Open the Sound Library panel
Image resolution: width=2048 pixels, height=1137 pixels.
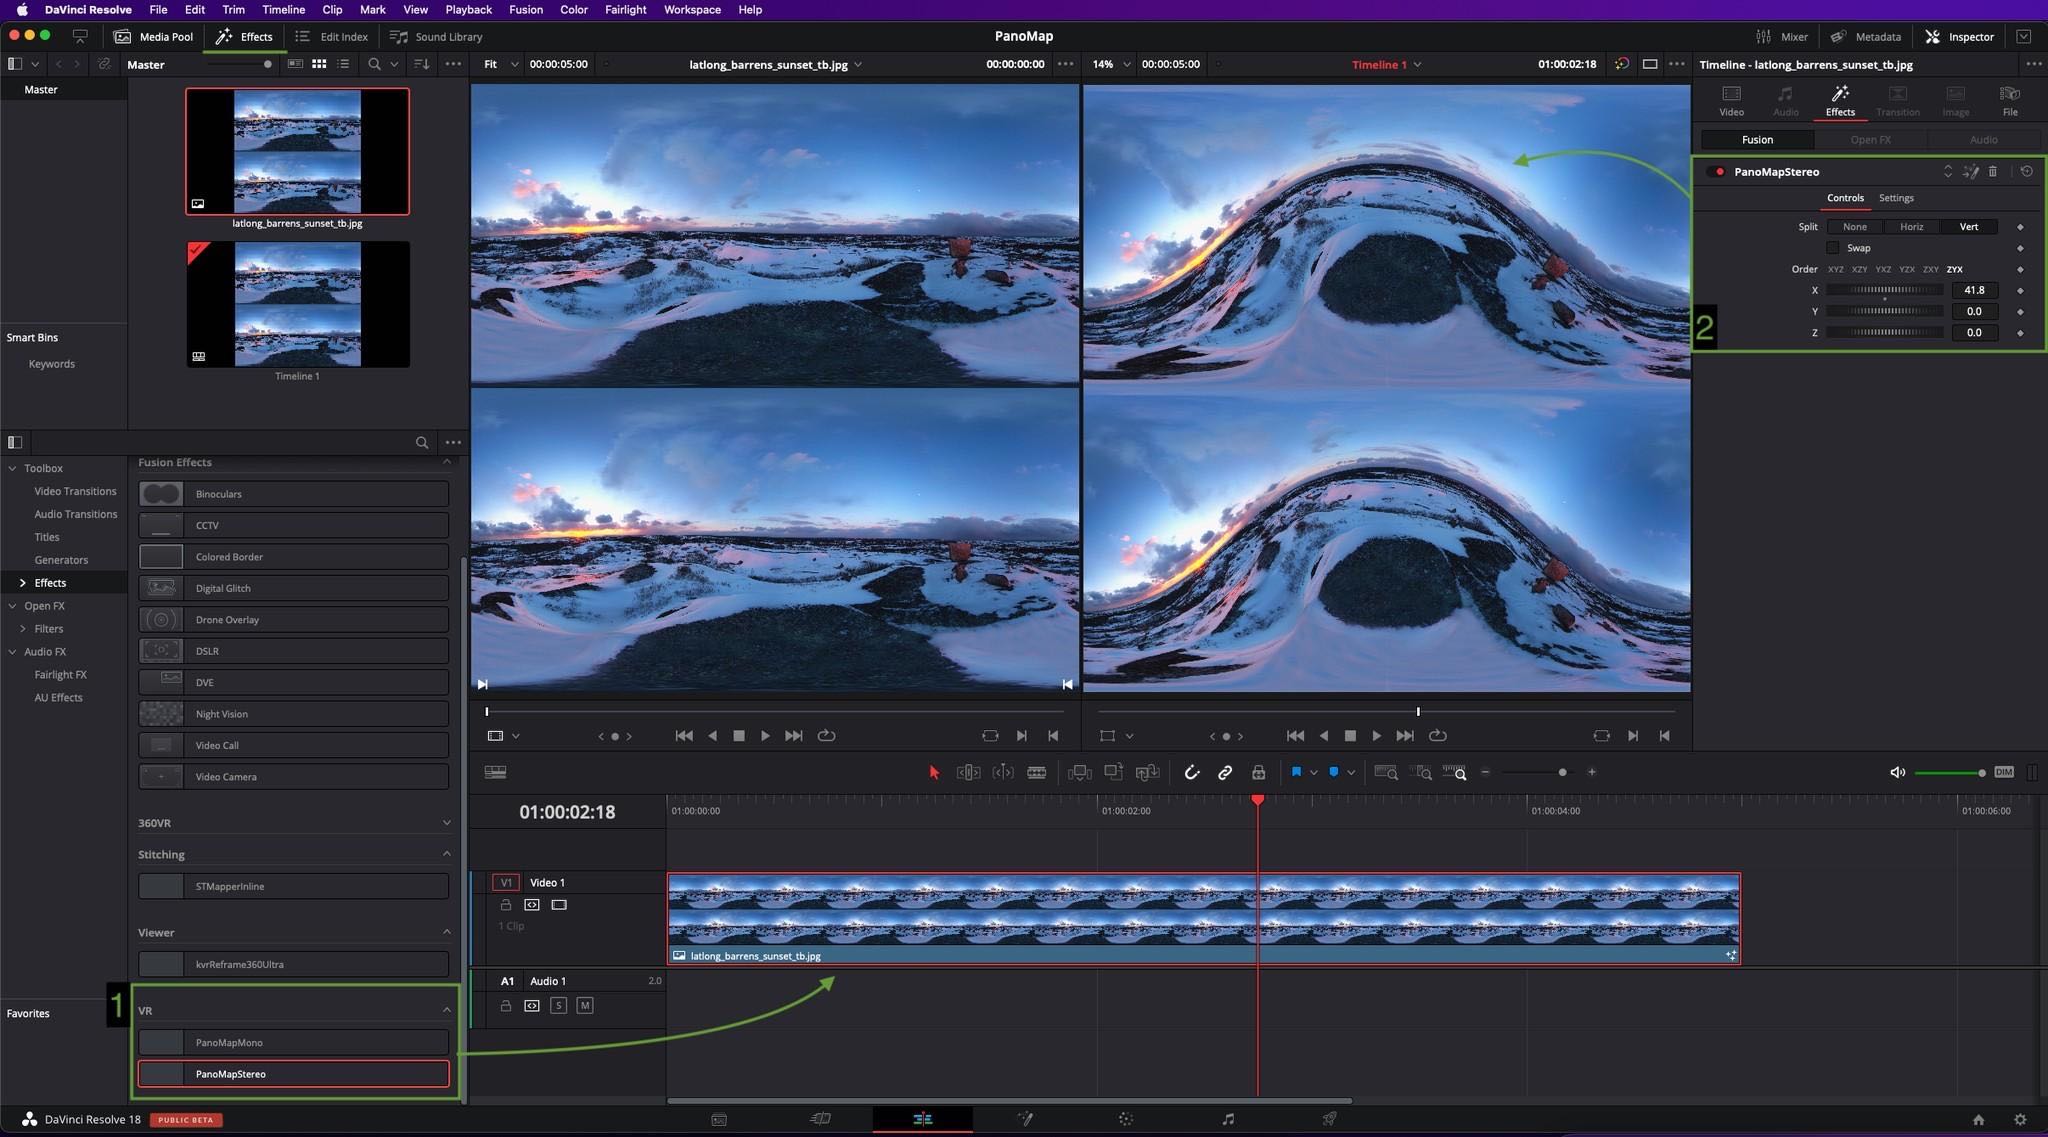tap(437, 37)
